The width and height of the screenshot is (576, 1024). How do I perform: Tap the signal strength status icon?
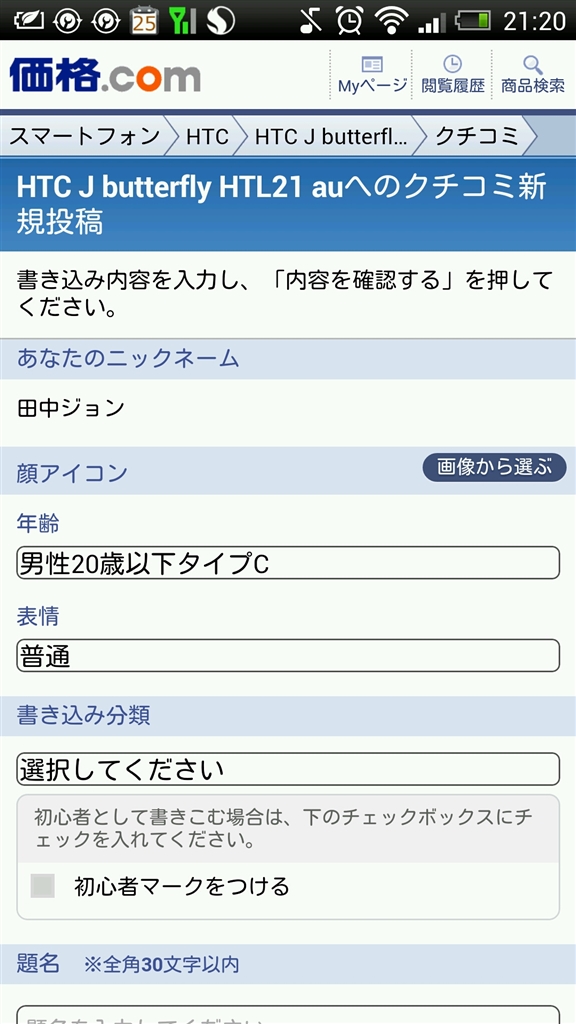coord(432,22)
